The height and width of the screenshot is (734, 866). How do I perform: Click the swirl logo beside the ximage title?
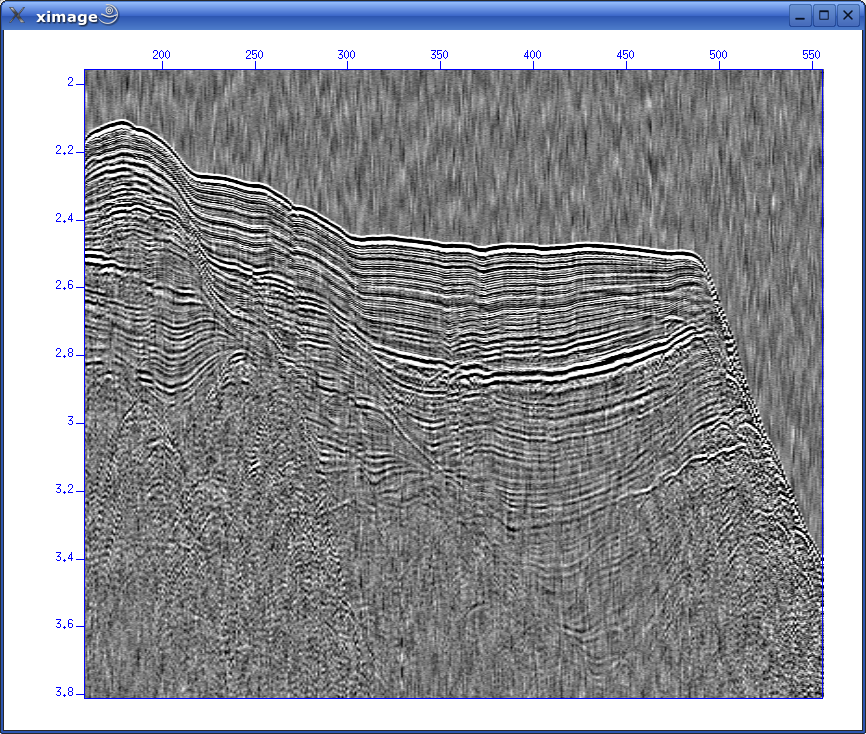[x=109, y=14]
